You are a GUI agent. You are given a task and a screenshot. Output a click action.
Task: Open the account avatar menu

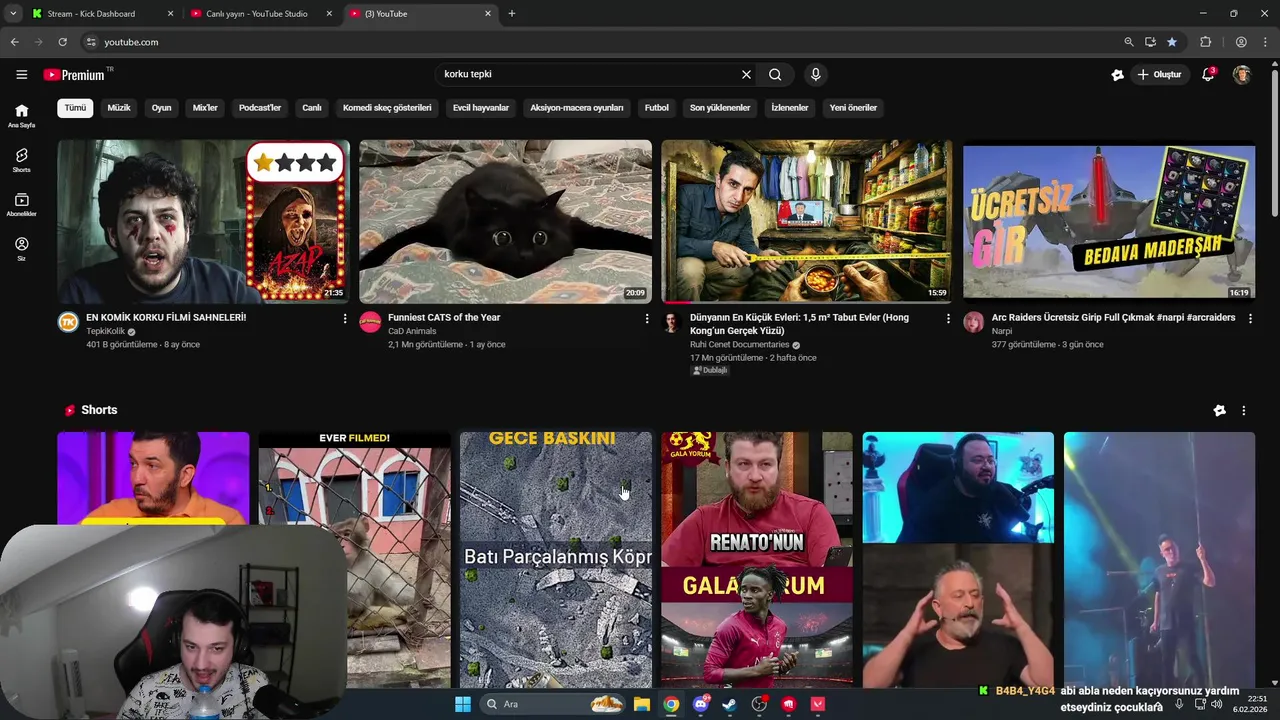(x=1242, y=74)
